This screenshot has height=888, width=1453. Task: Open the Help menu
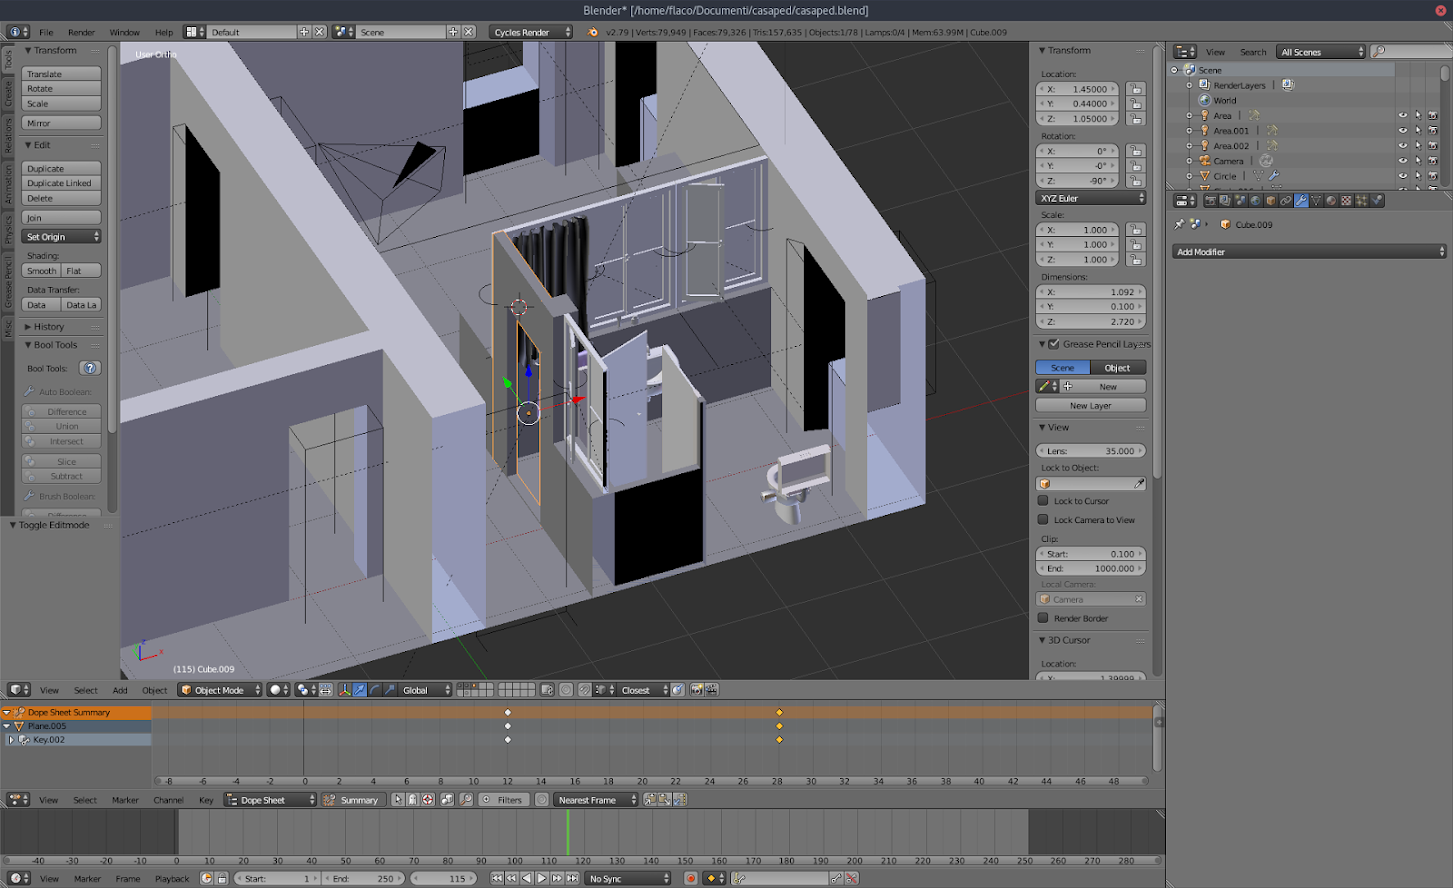(164, 32)
